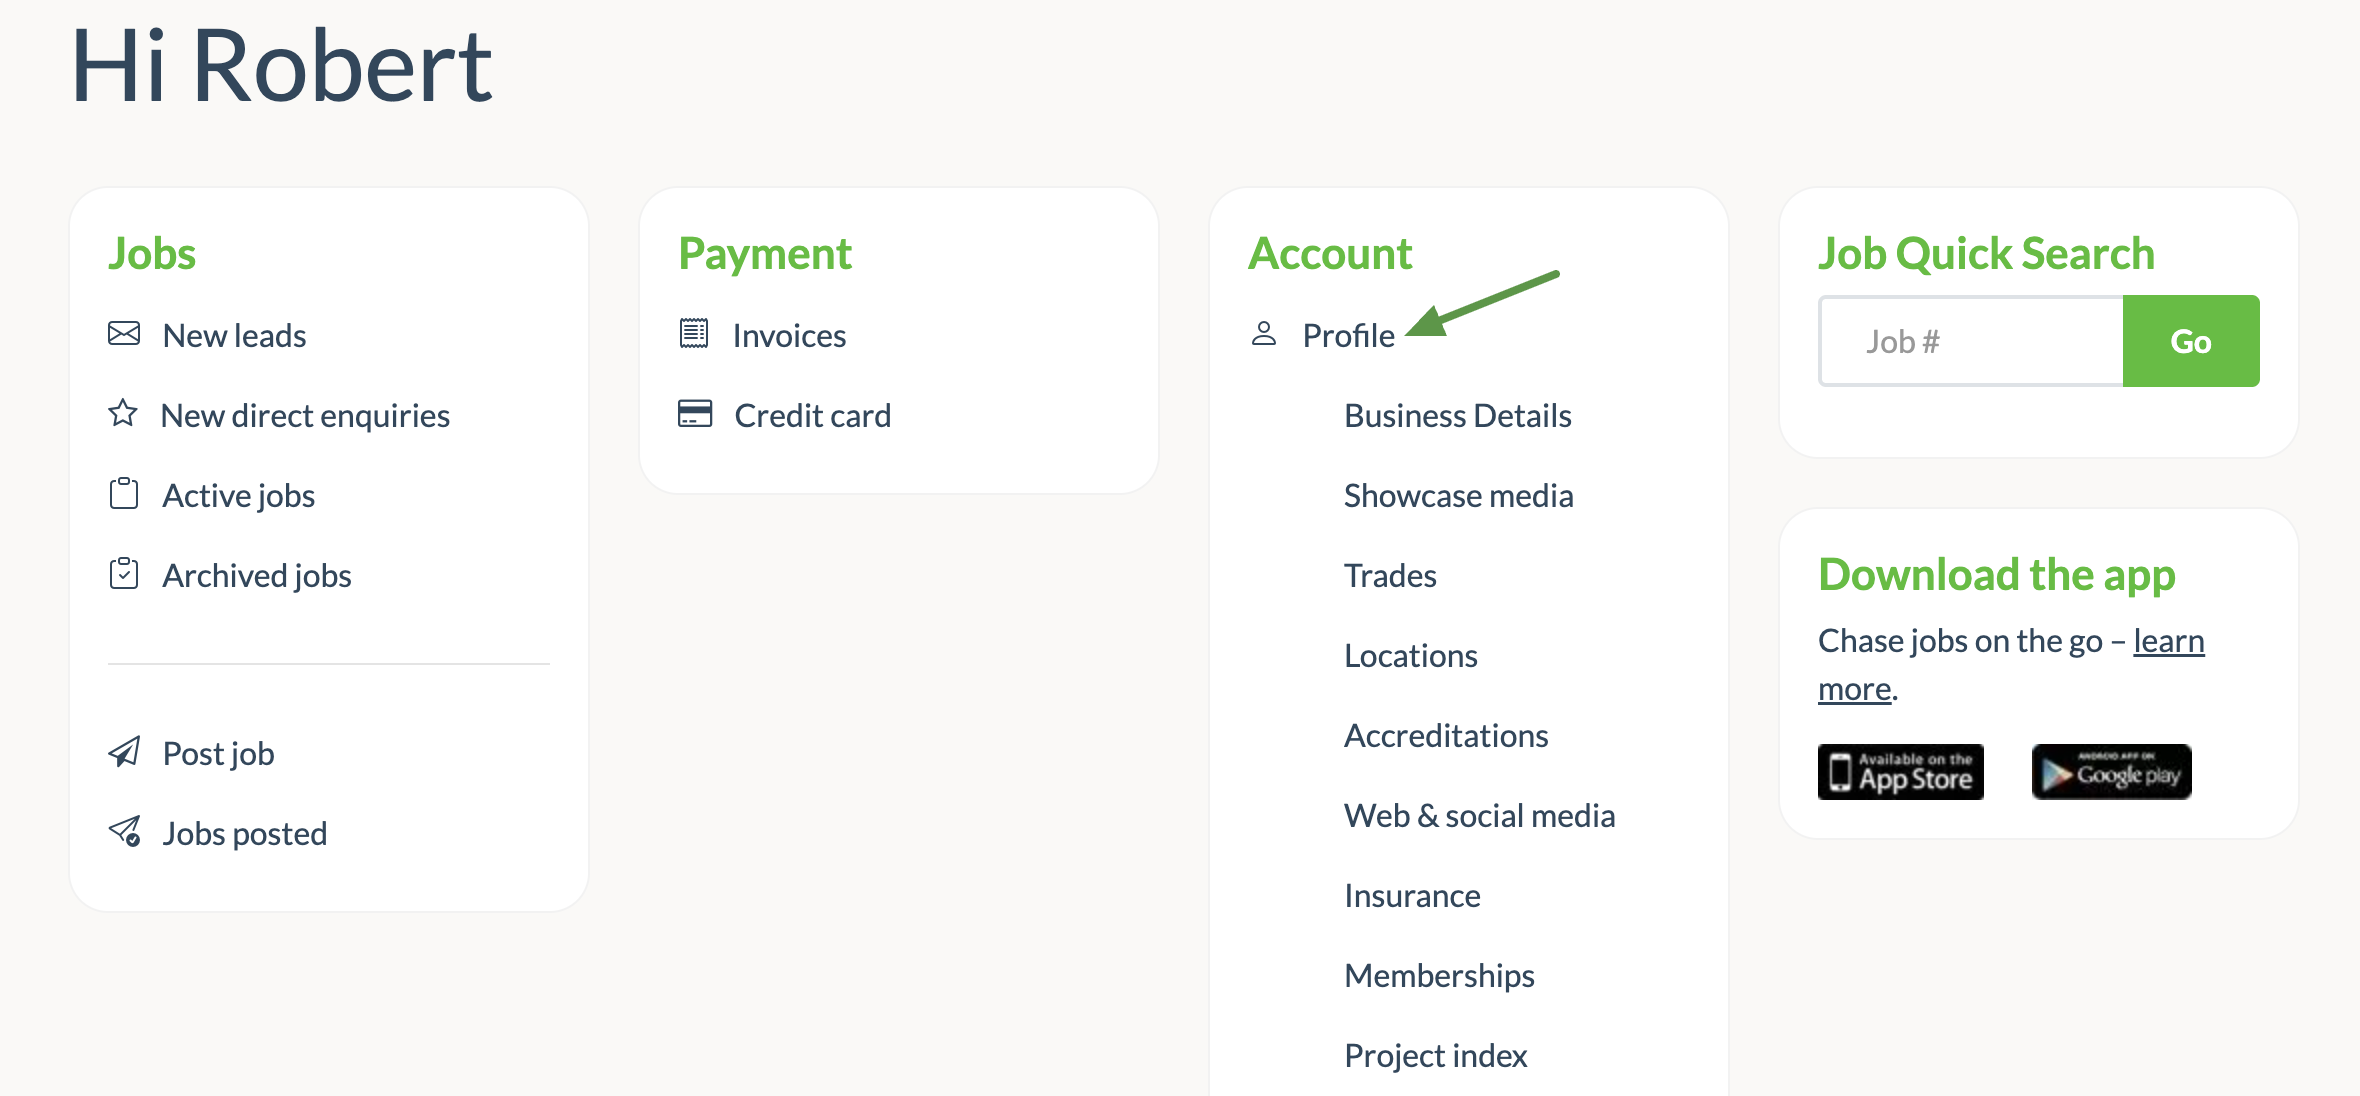The image size is (2360, 1096).
Task: Click the sent-plane icon beside Jobs posted
Action: click(125, 831)
